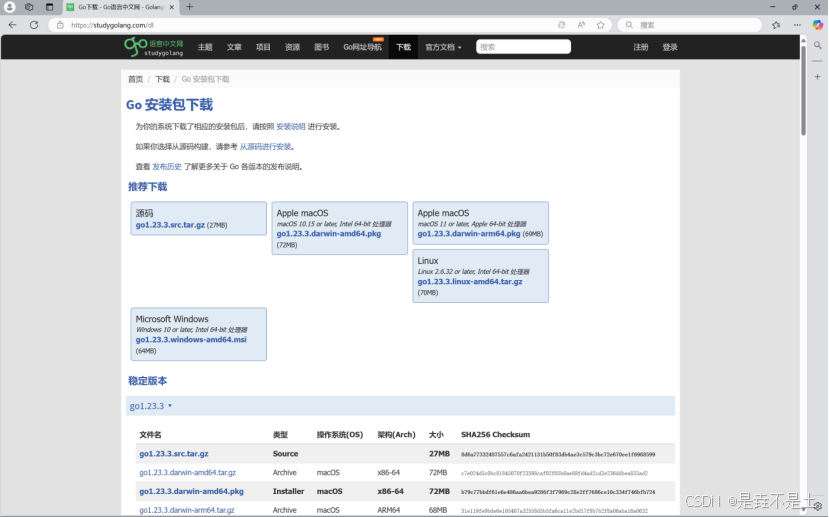Click the 稳定版本 section heading
829x517 pixels.
(x=148, y=381)
